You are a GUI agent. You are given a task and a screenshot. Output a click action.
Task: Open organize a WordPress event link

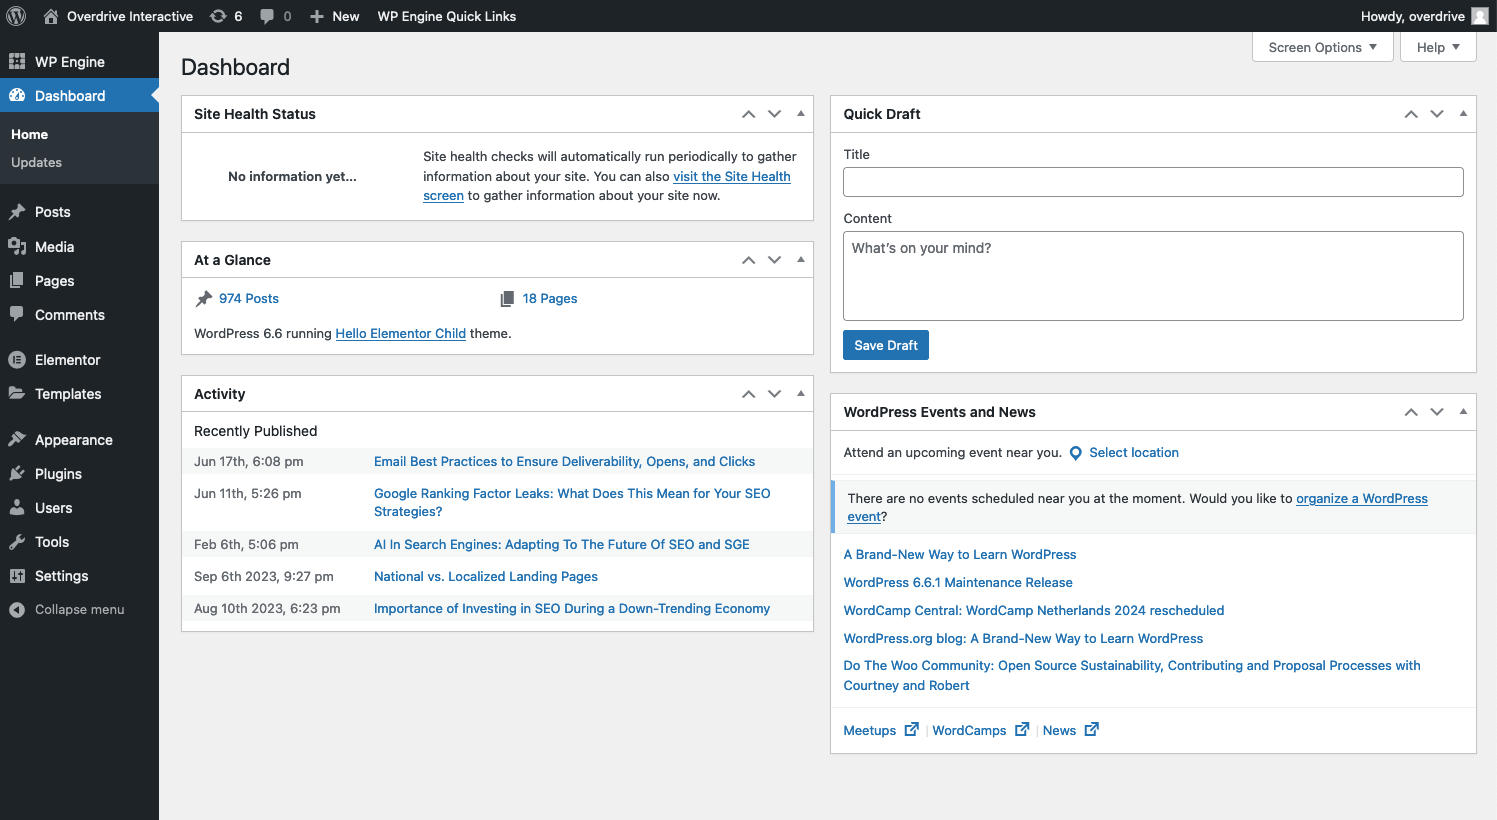1362,499
